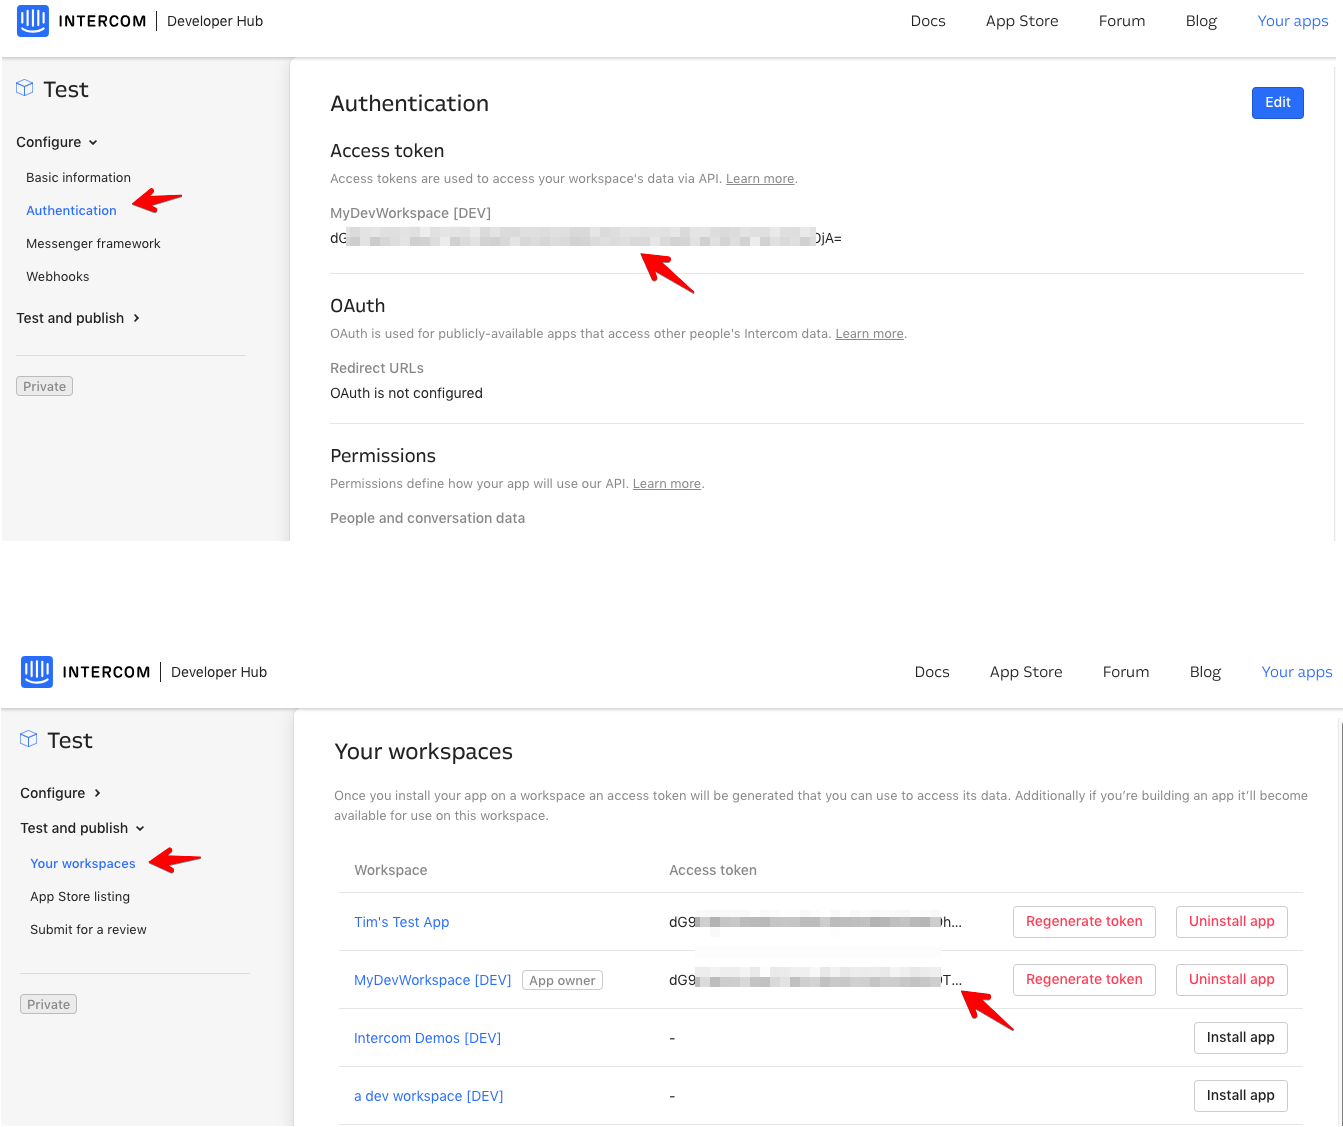Click the Intercom logo on the Authentication page
The width and height of the screenshot is (1343, 1127).
33,21
